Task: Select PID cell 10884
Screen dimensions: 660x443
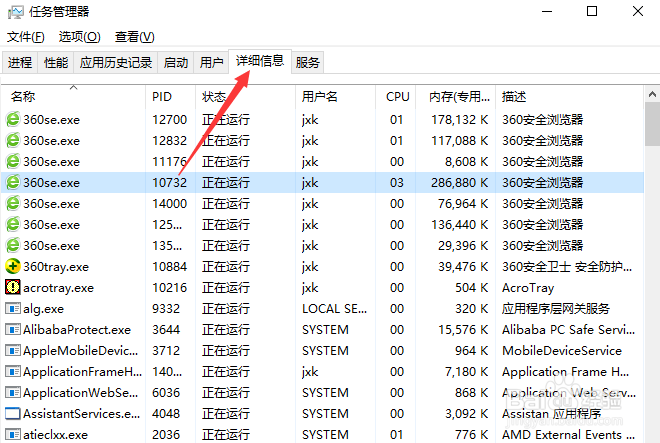Action: point(169,267)
